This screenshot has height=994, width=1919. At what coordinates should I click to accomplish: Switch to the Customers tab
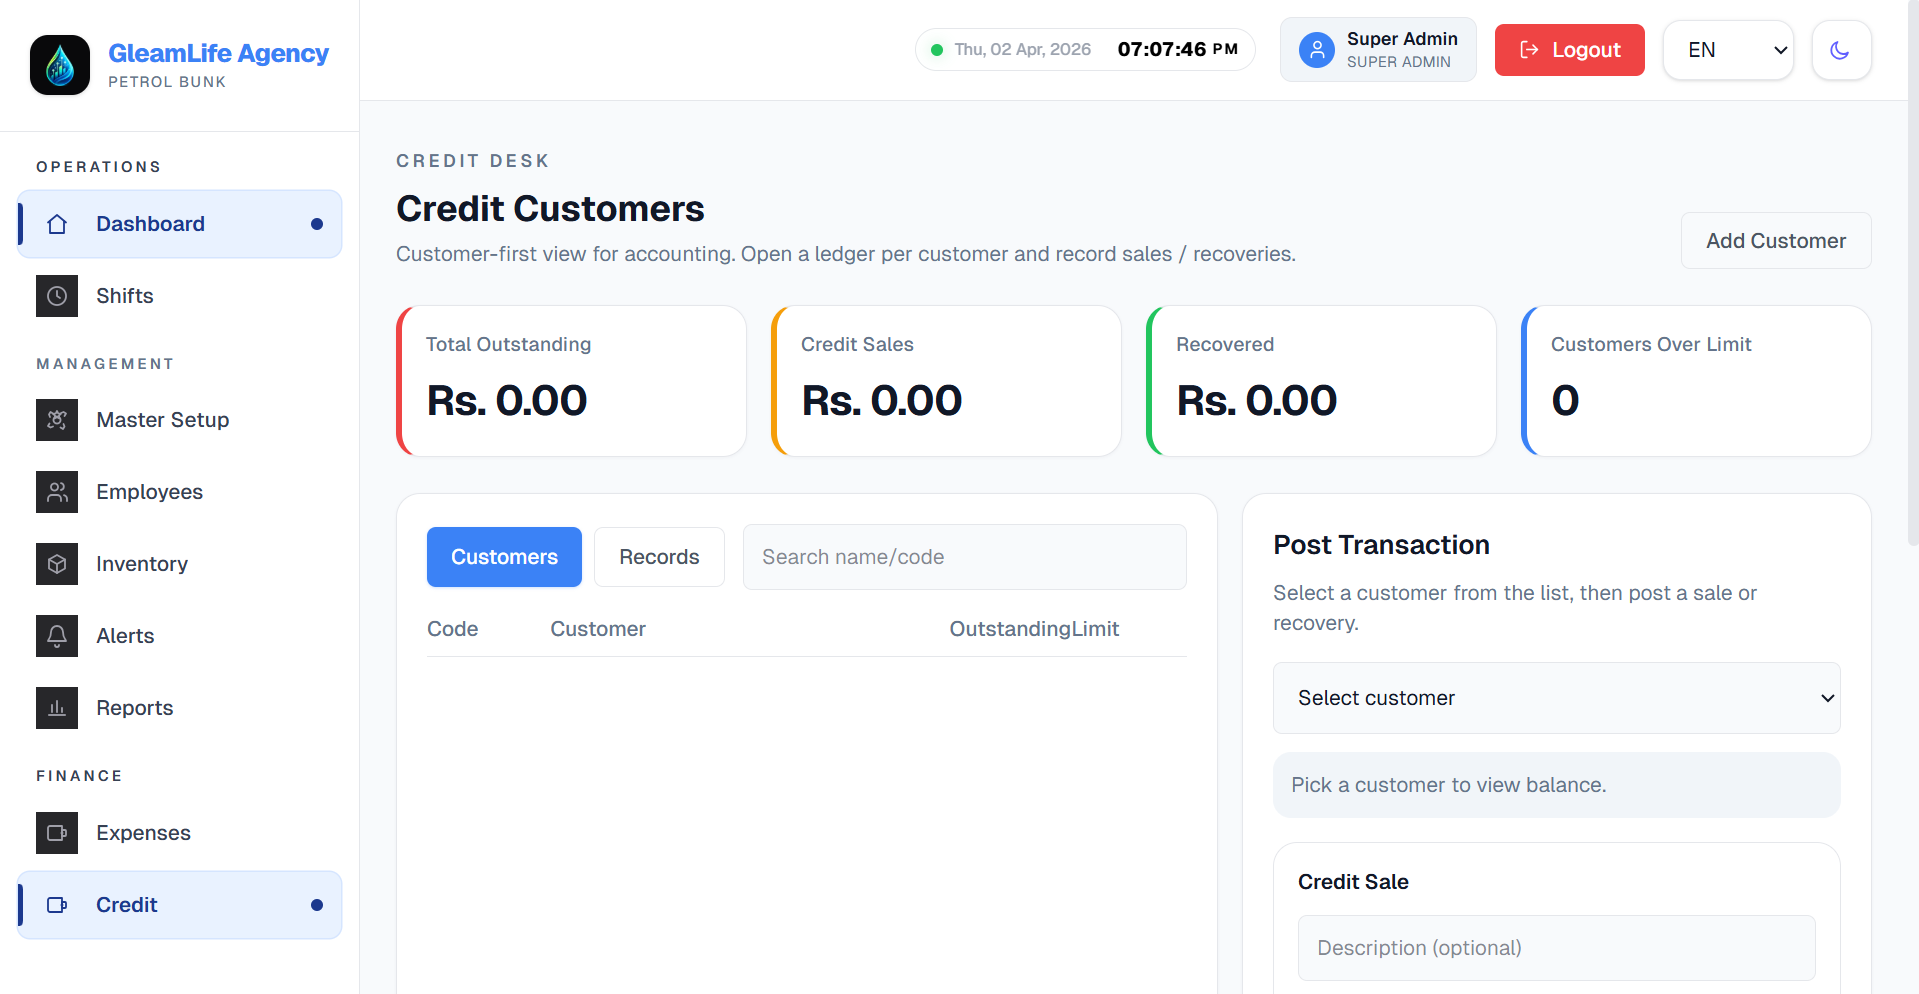point(504,557)
